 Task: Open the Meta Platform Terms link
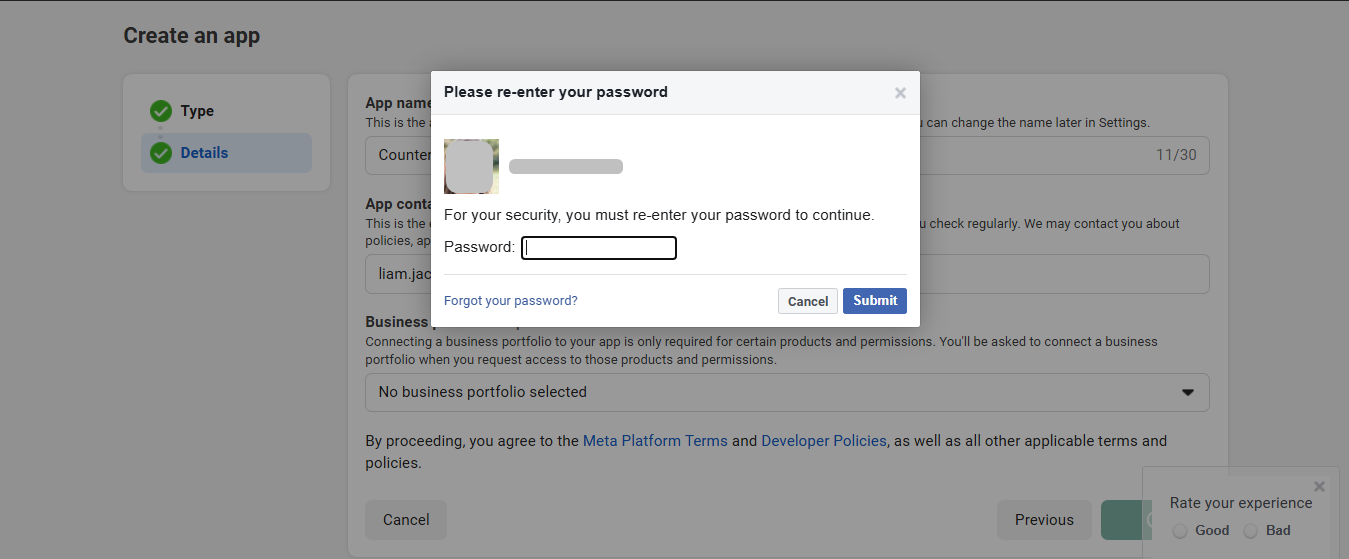click(x=655, y=441)
